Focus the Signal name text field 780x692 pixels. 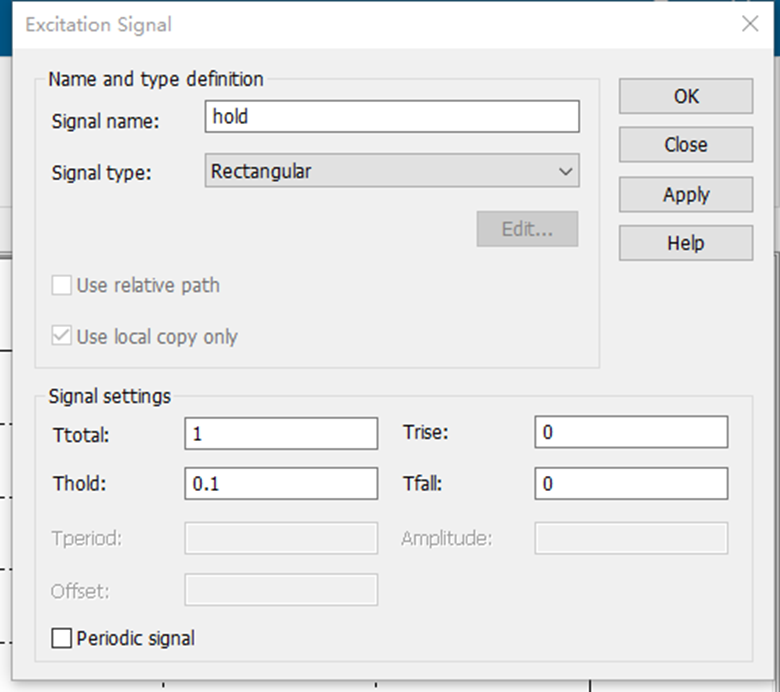pos(392,116)
